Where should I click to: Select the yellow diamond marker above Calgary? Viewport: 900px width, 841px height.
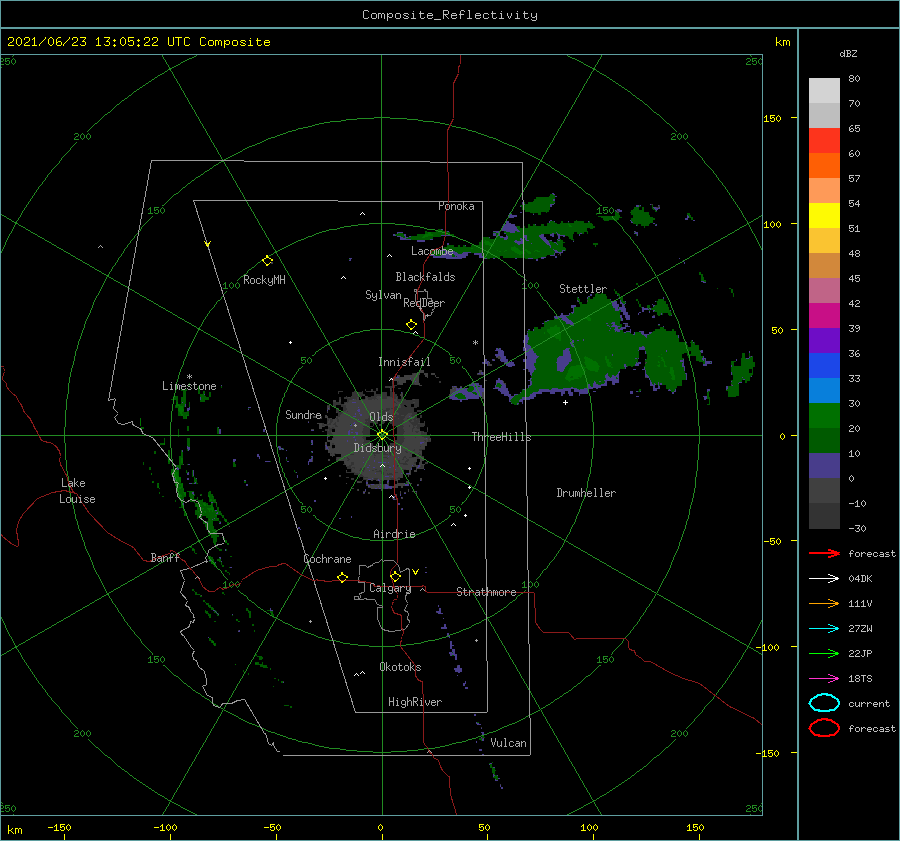(x=395, y=576)
